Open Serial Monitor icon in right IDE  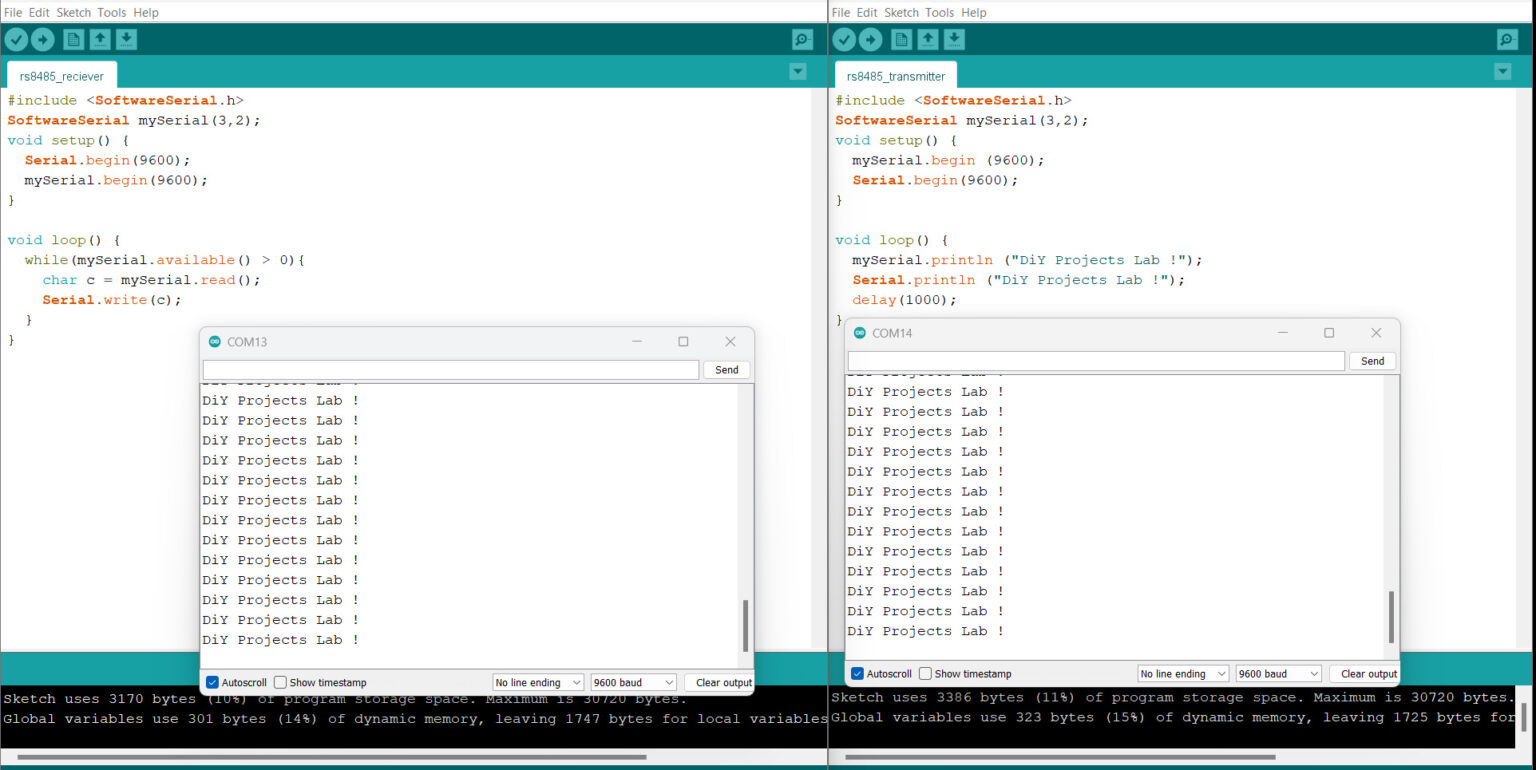coord(1507,40)
